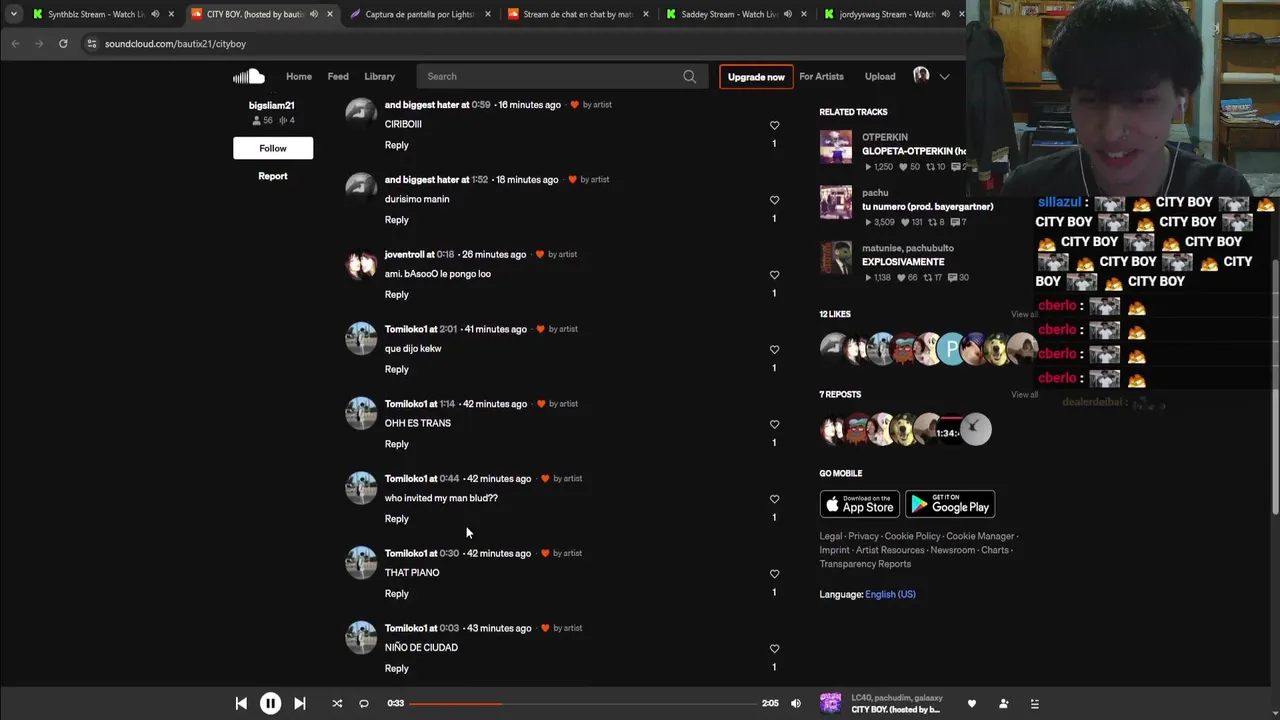Toggle repeat in the player bar
The width and height of the screenshot is (1280, 720).
(x=364, y=704)
